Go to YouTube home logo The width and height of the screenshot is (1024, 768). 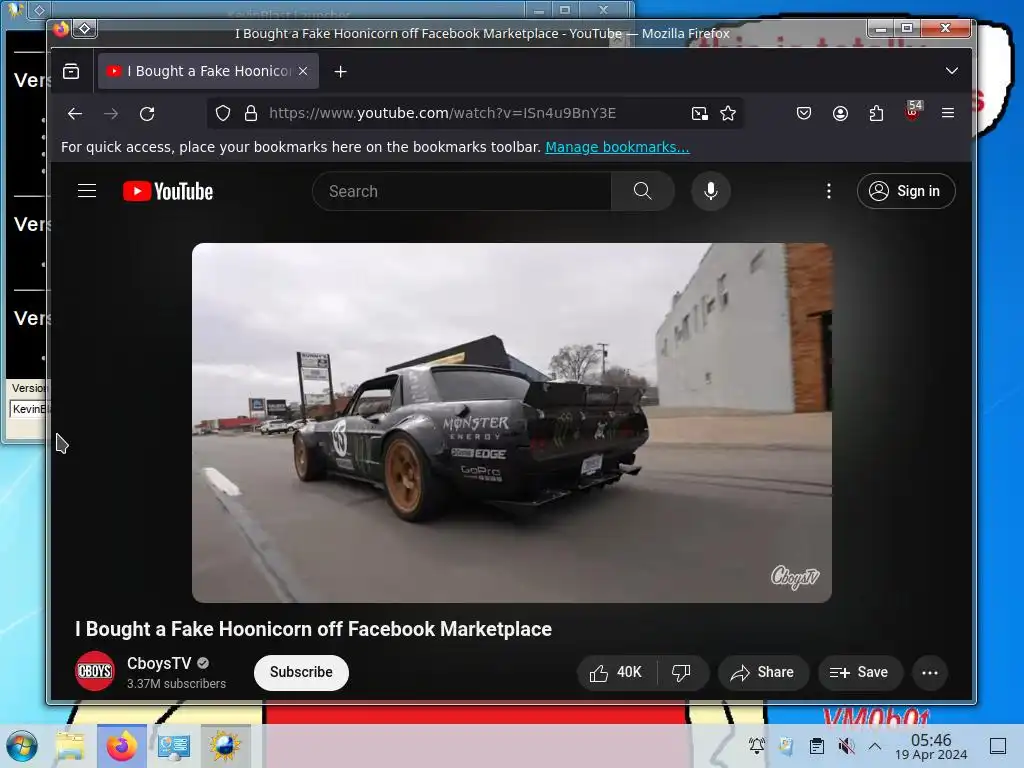168,191
